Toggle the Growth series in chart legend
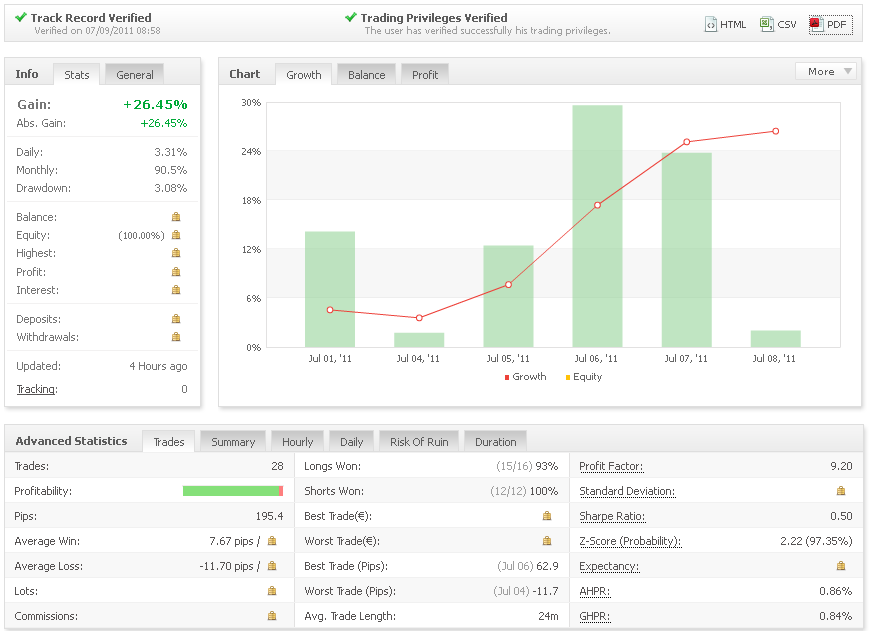 point(525,376)
